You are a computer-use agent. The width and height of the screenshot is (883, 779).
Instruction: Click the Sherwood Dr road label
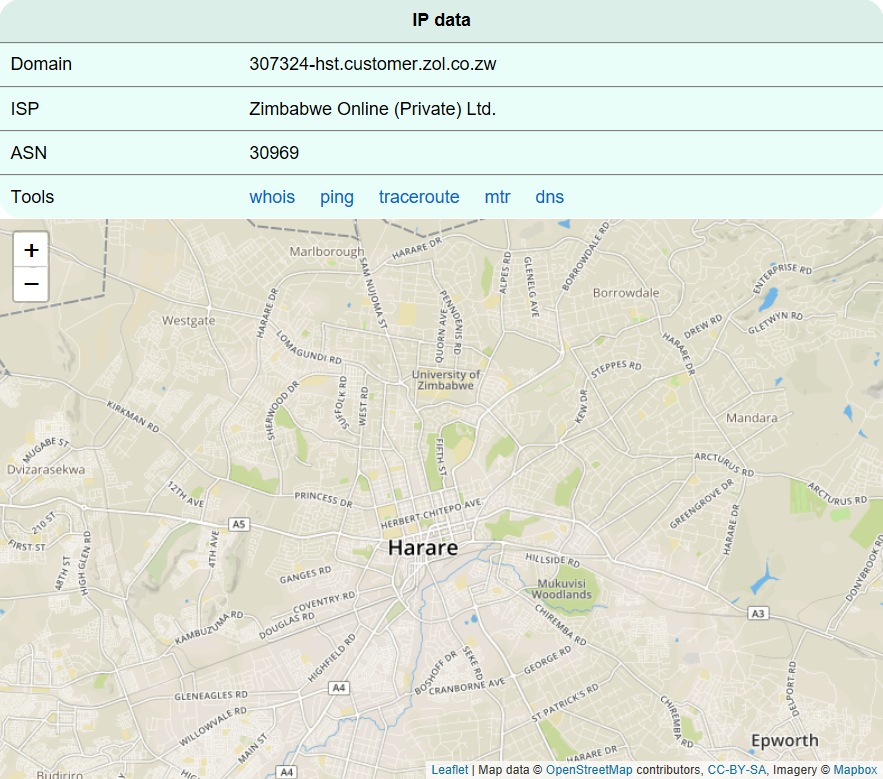pyautogui.click(x=282, y=411)
